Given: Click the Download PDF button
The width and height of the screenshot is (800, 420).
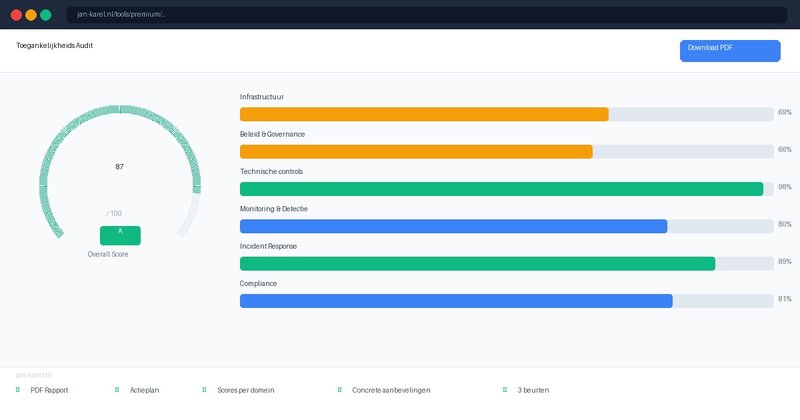Looking at the screenshot, I should 729,51.
